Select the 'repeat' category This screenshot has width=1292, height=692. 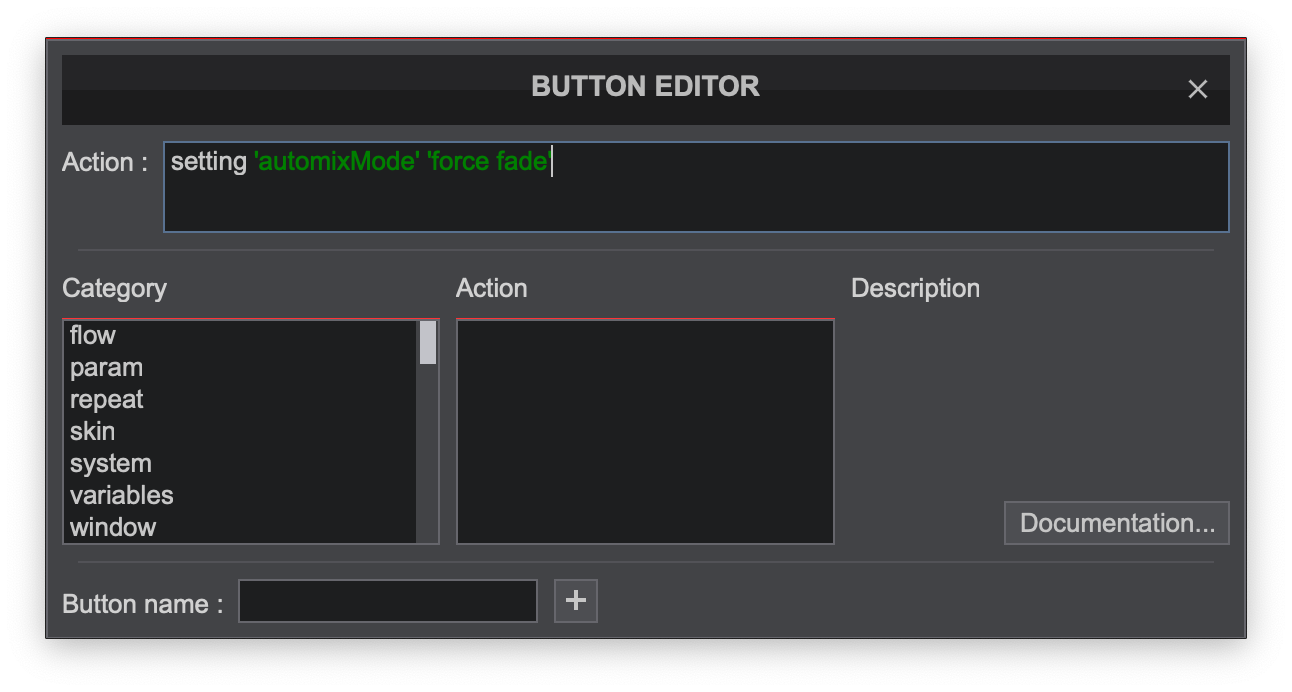point(240,399)
